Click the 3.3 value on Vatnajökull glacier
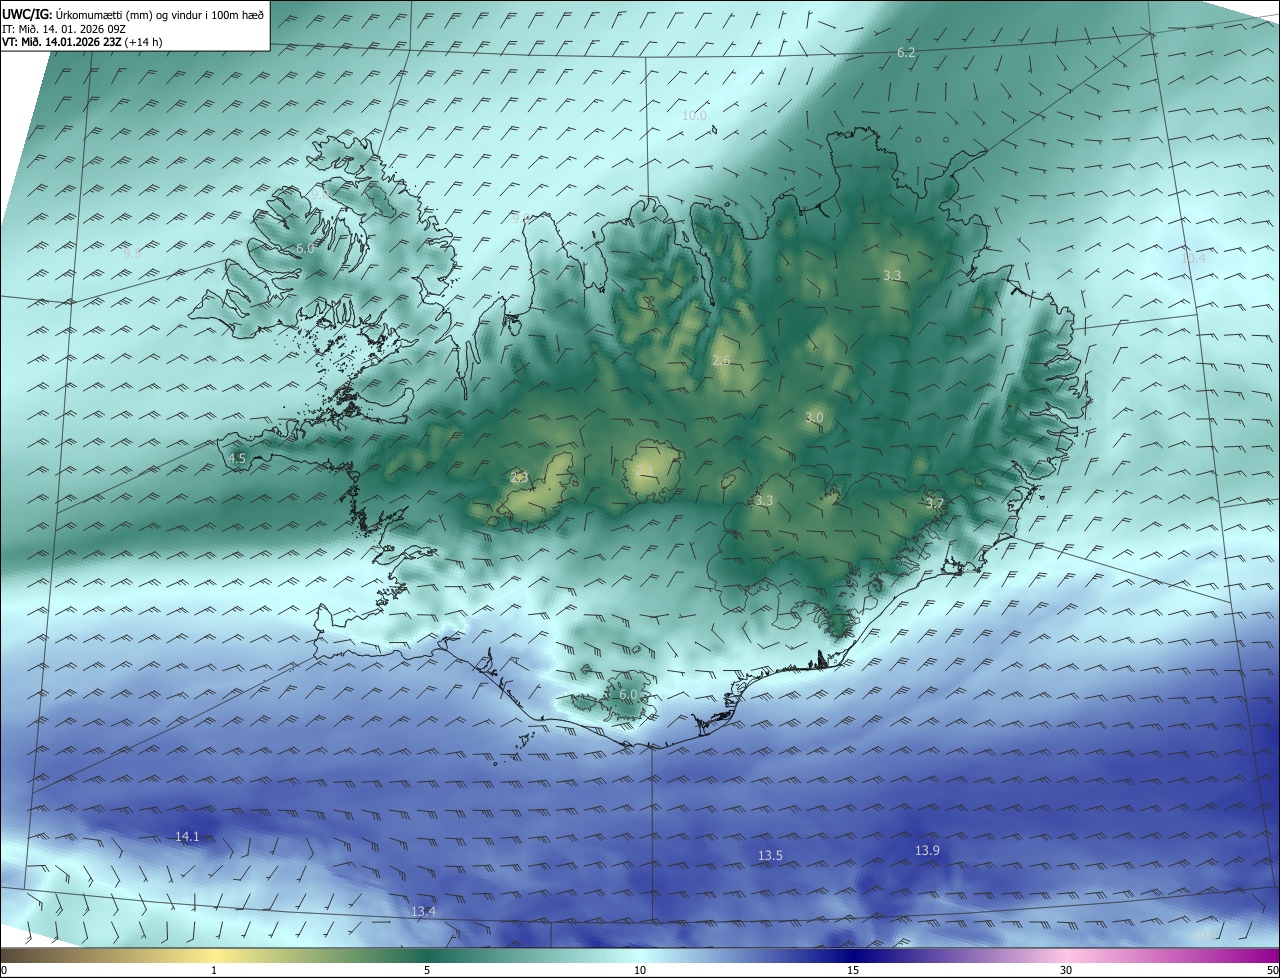This screenshot has width=1280, height=978. point(765,500)
